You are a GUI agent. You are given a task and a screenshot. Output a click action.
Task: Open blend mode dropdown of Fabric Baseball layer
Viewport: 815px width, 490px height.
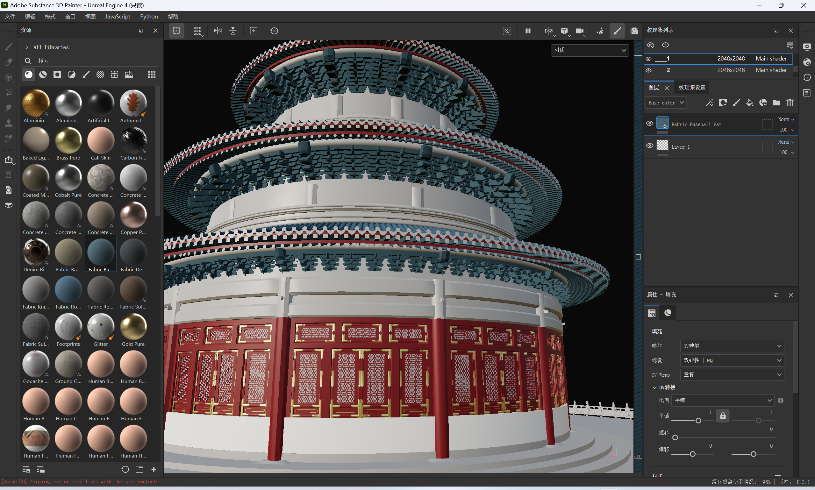(786, 120)
